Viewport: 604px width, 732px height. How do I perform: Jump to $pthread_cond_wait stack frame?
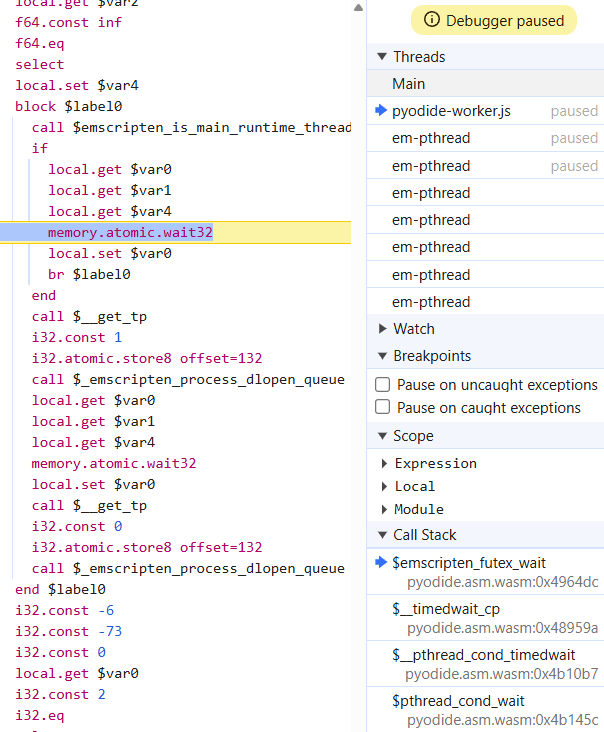458,701
